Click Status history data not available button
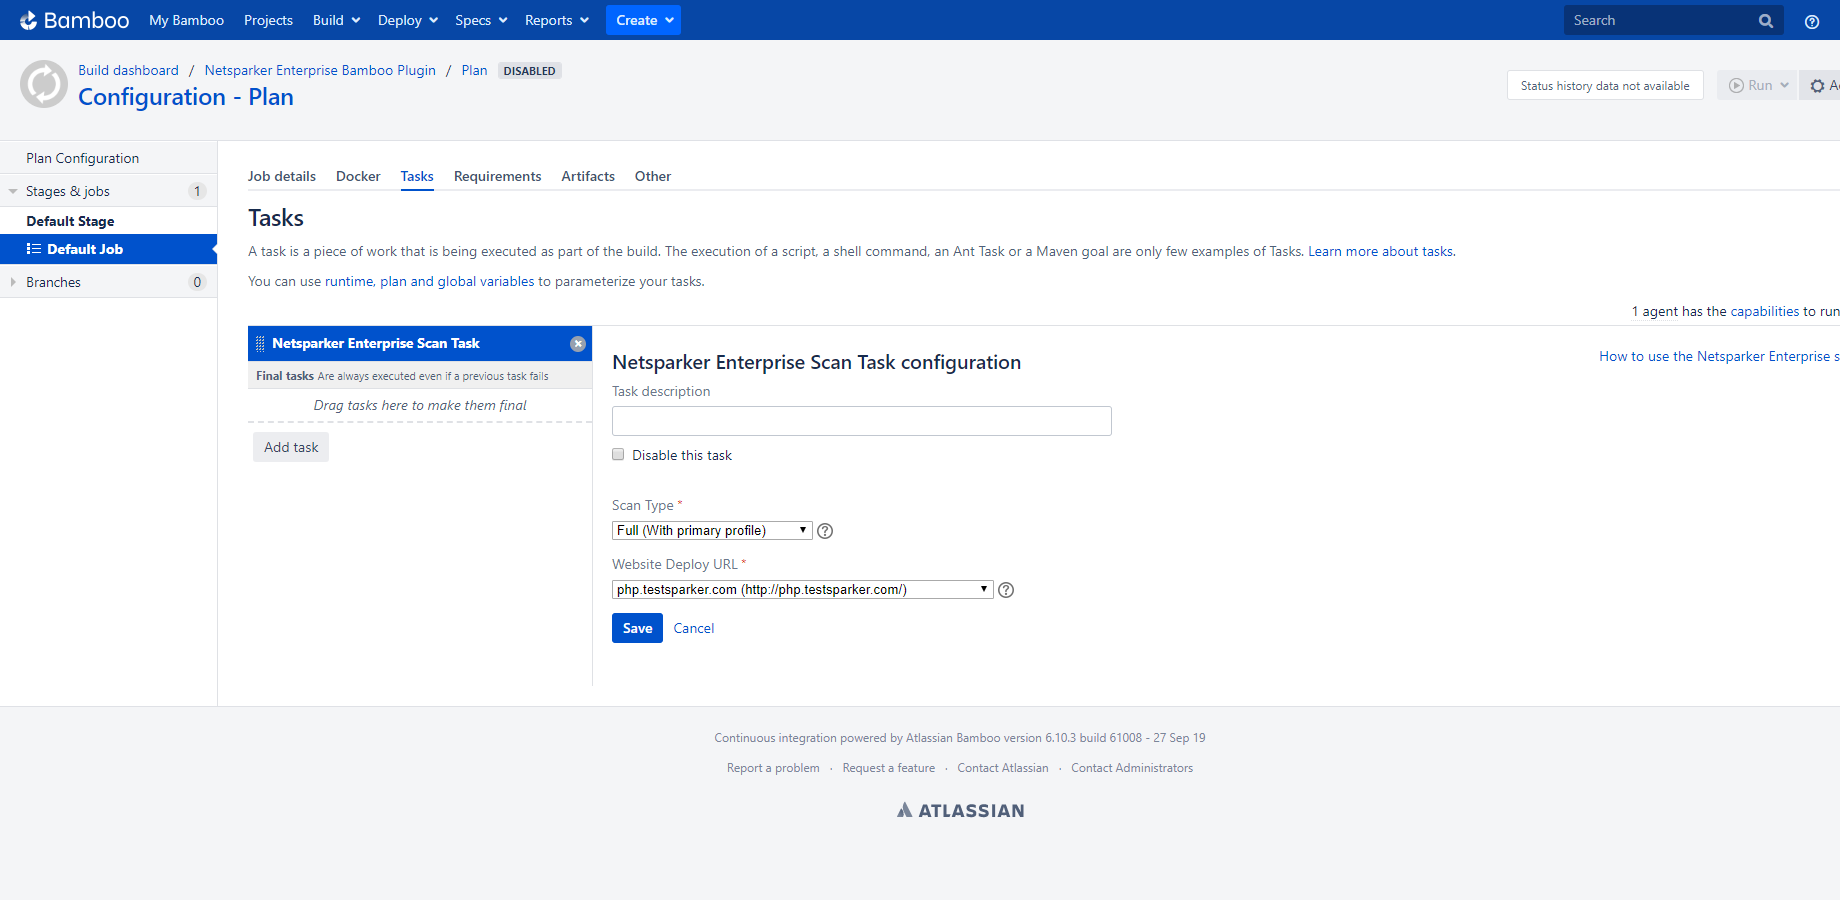This screenshot has height=900, width=1840. (1605, 85)
